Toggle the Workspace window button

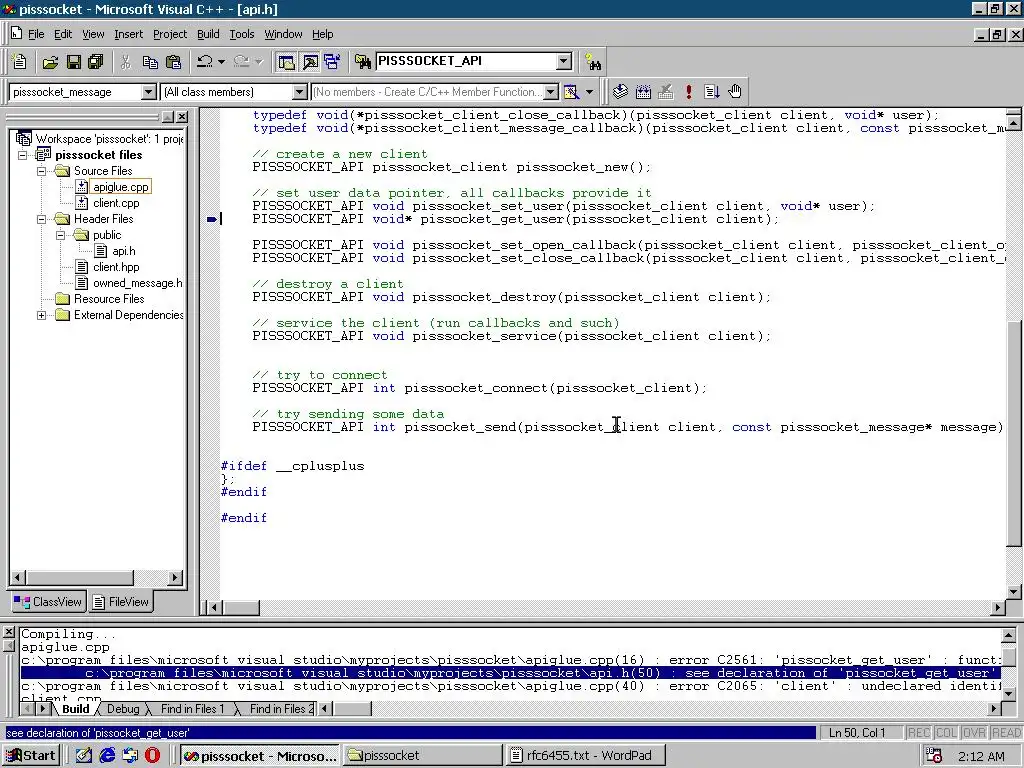click(286, 62)
